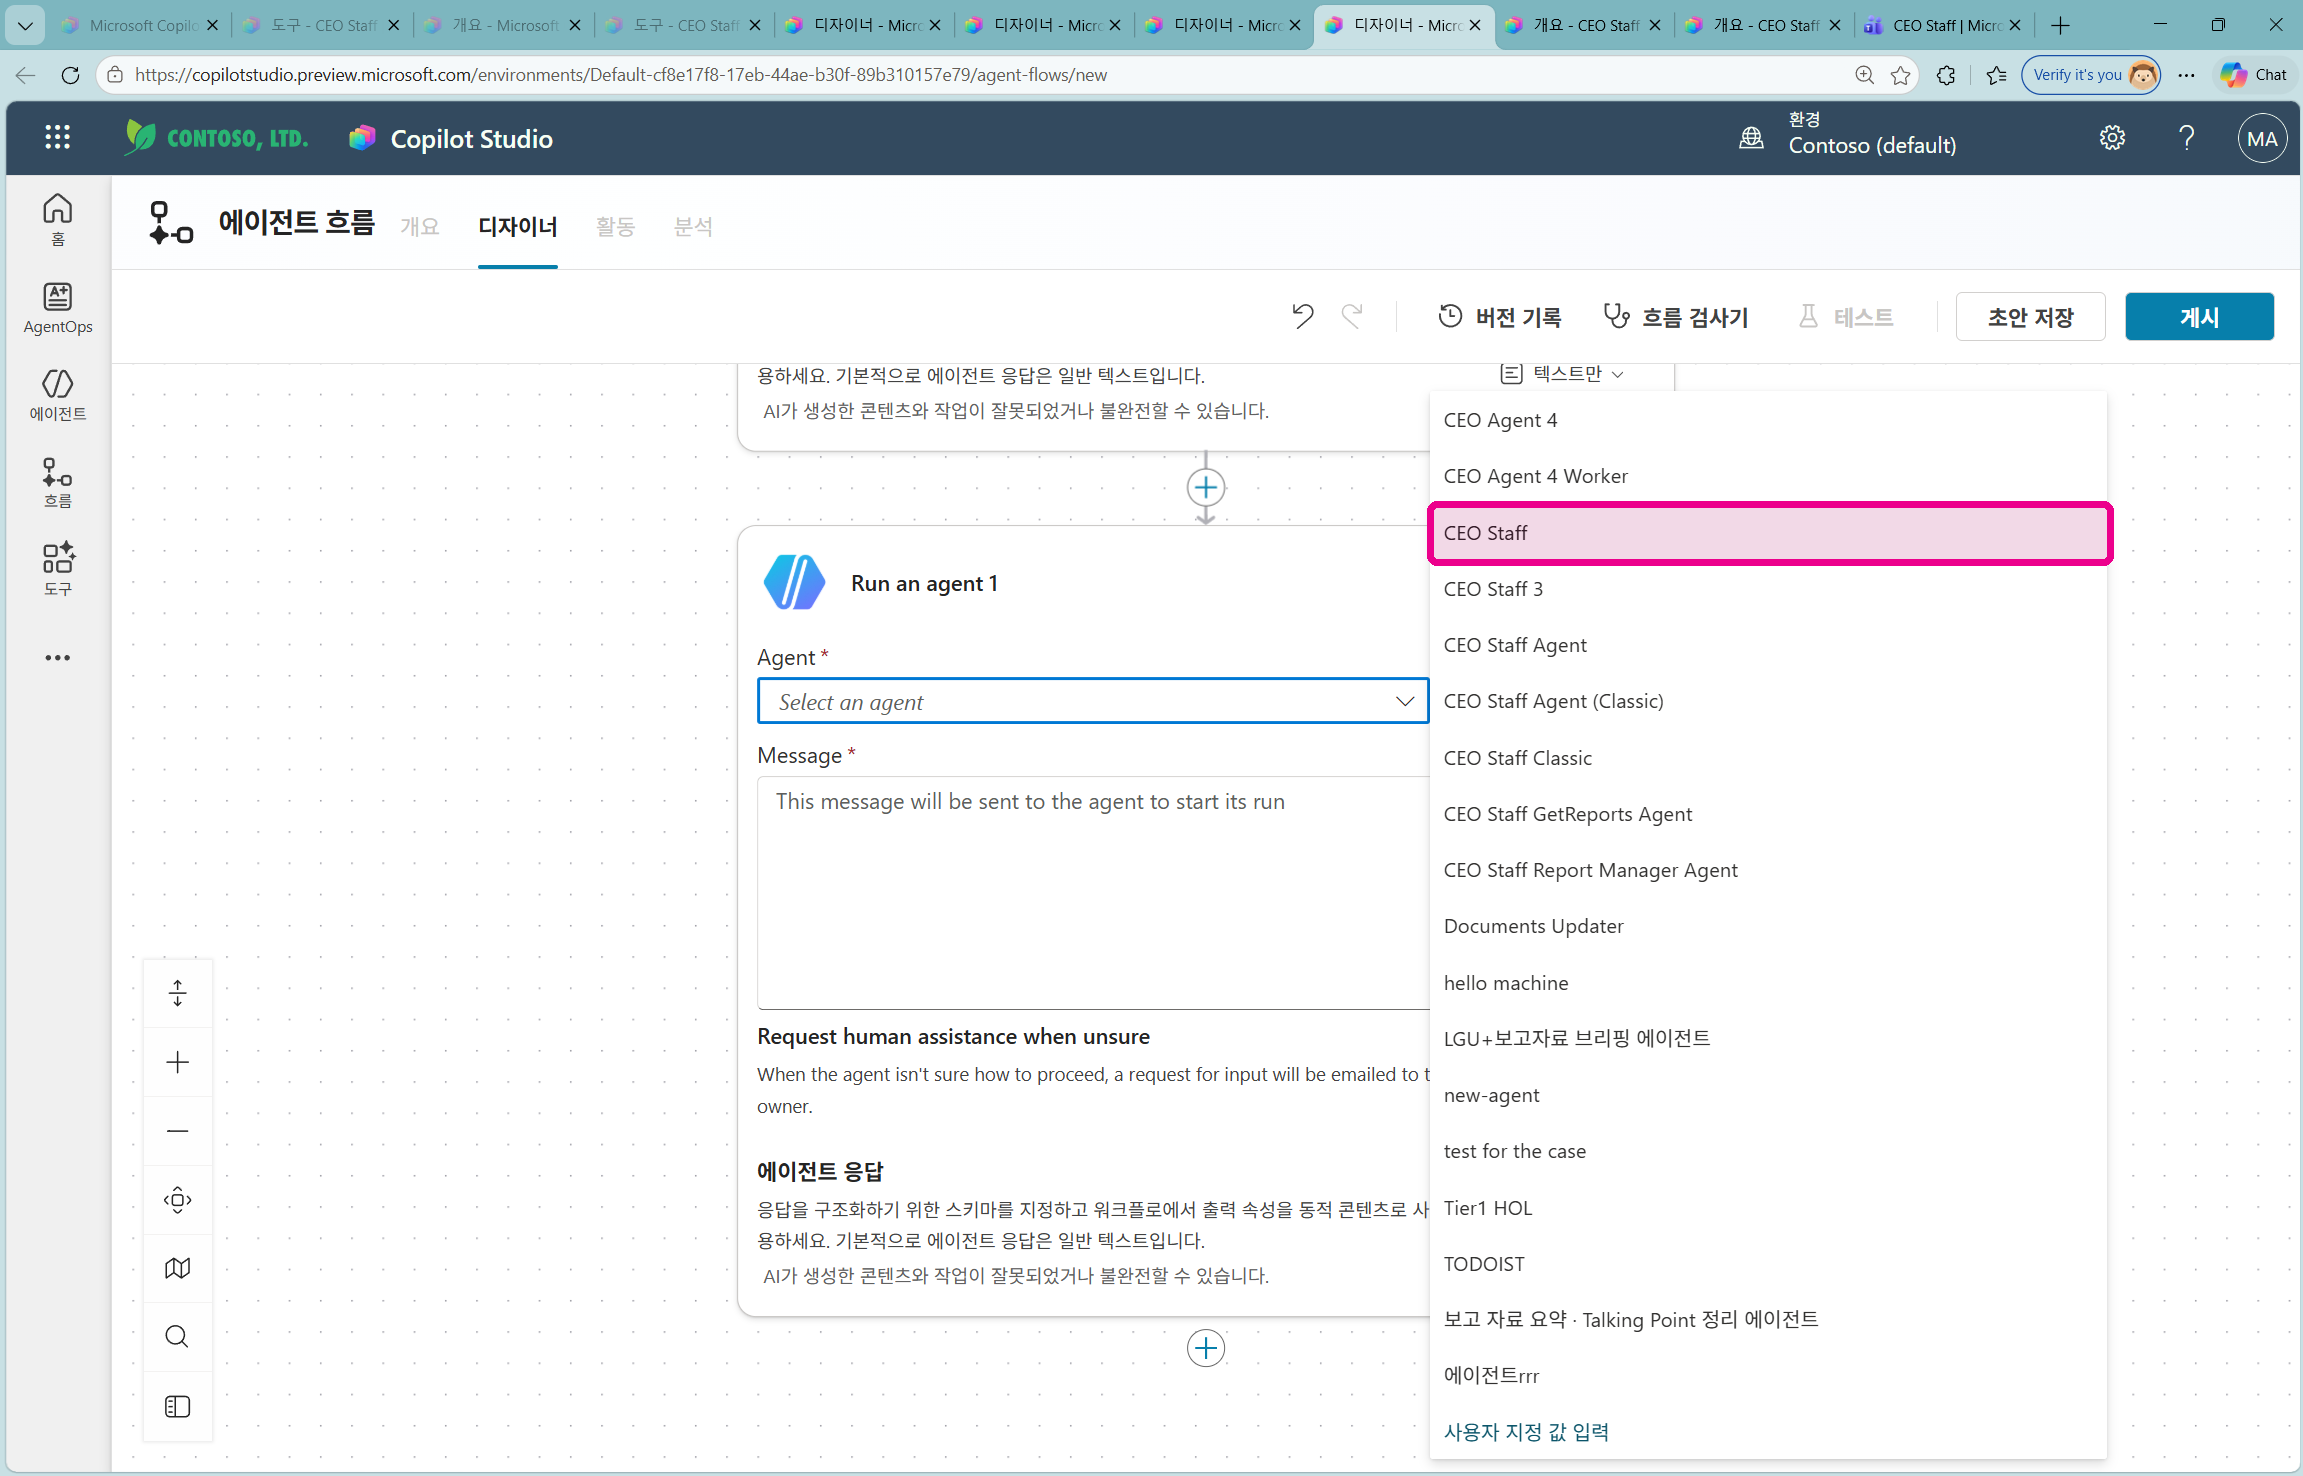
Task: Reload the browser page
Action: [x=70, y=75]
